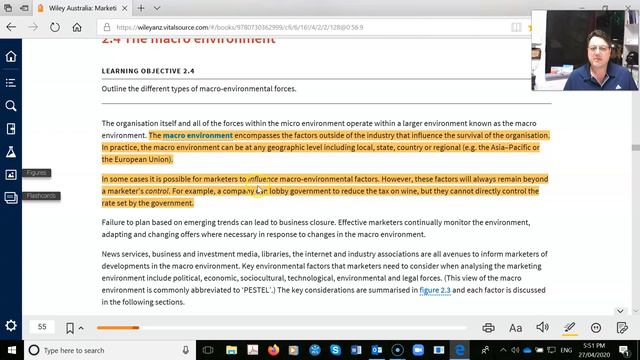This screenshot has height=360, width=640.
Task: Open the search icon in the reader sidebar
Action: coord(11,106)
